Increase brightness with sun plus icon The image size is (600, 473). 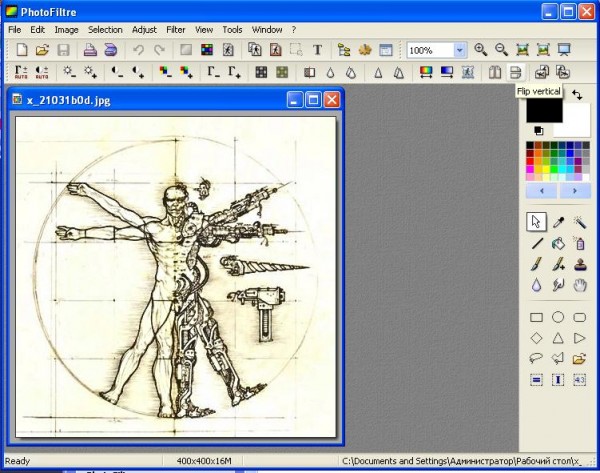pos(90,72)
